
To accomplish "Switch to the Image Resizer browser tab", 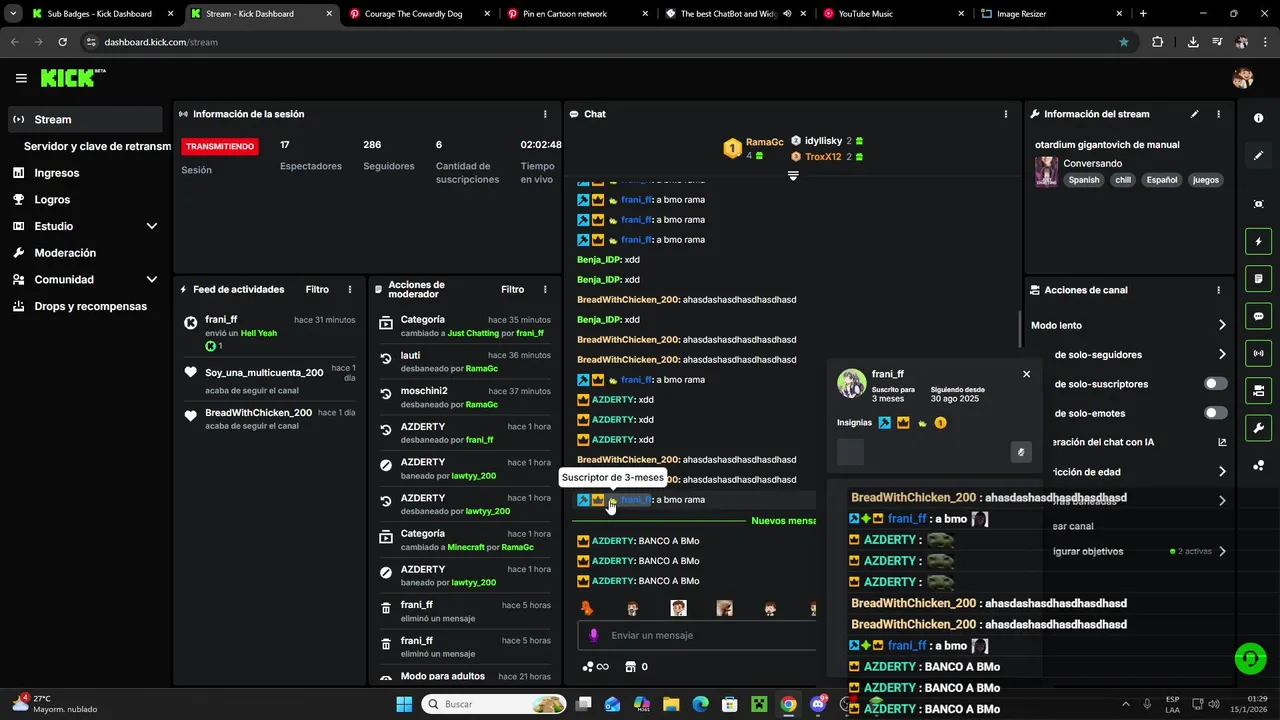I will (x=1050, y=14).
